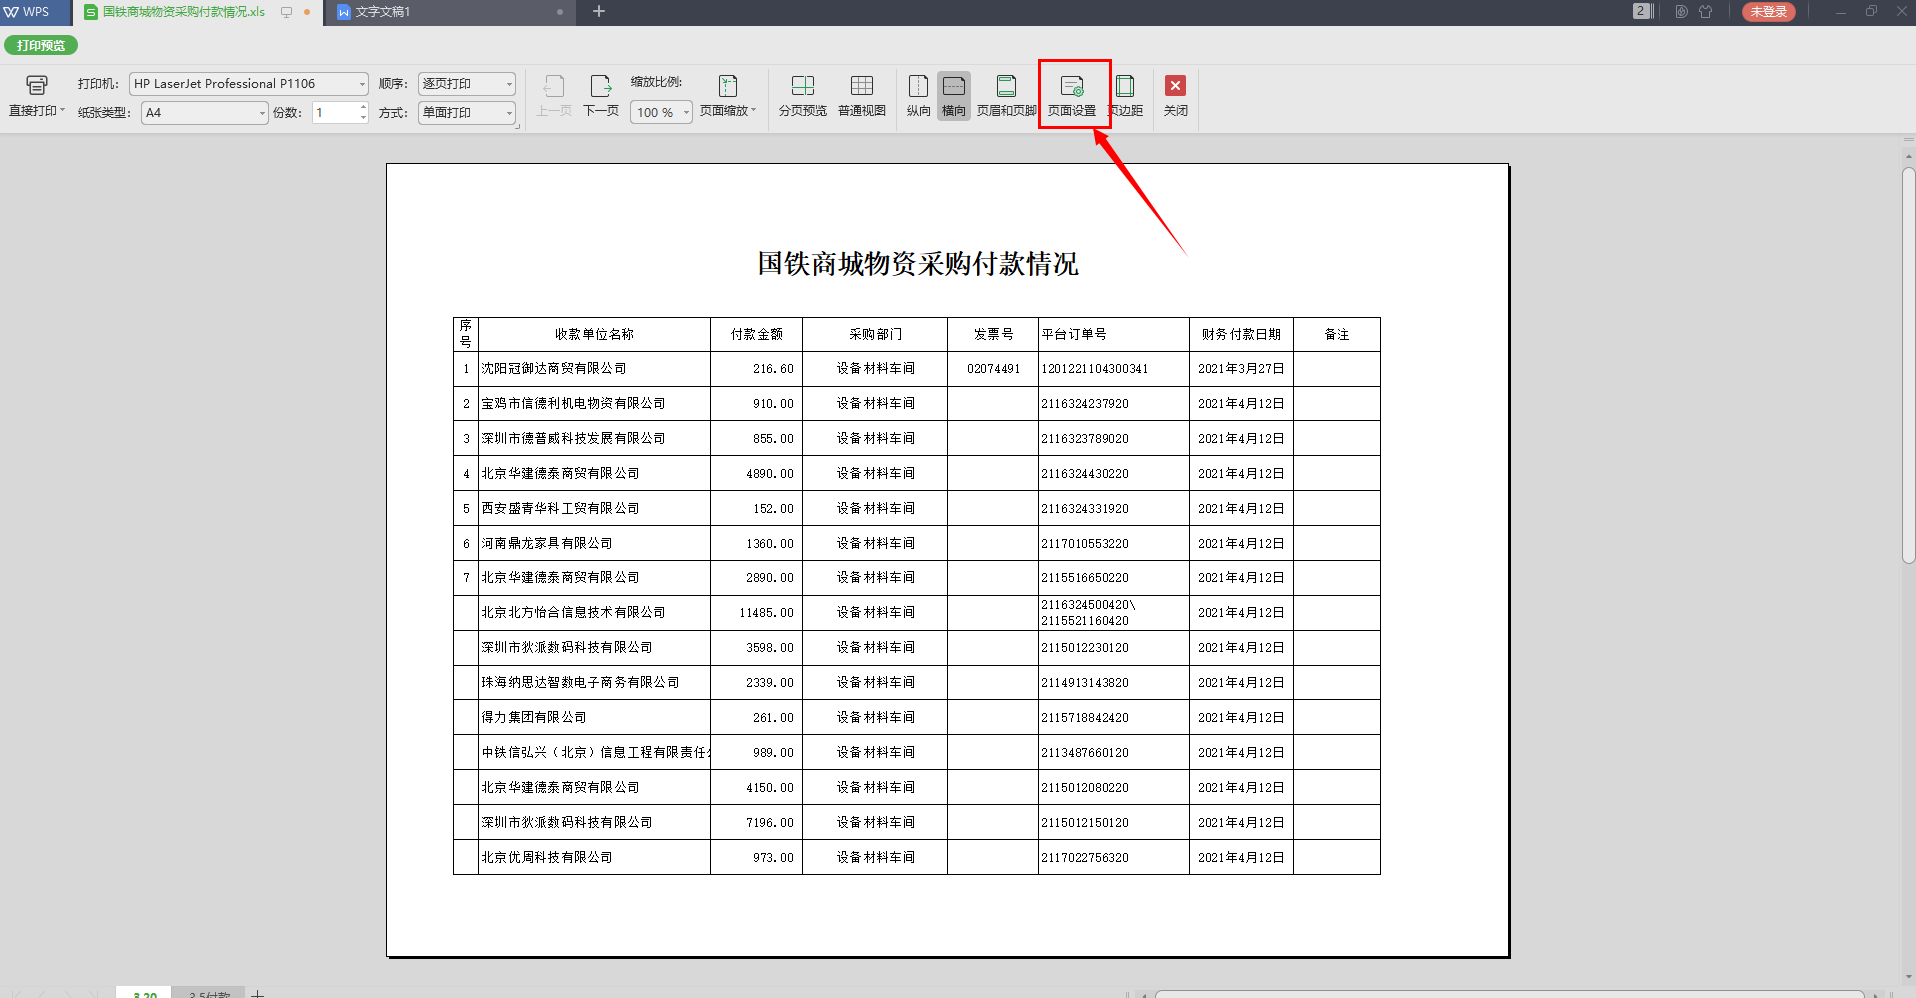Add a new sheet with plus button
Viewport: 1916px width, 998px height.
point(257,993)
